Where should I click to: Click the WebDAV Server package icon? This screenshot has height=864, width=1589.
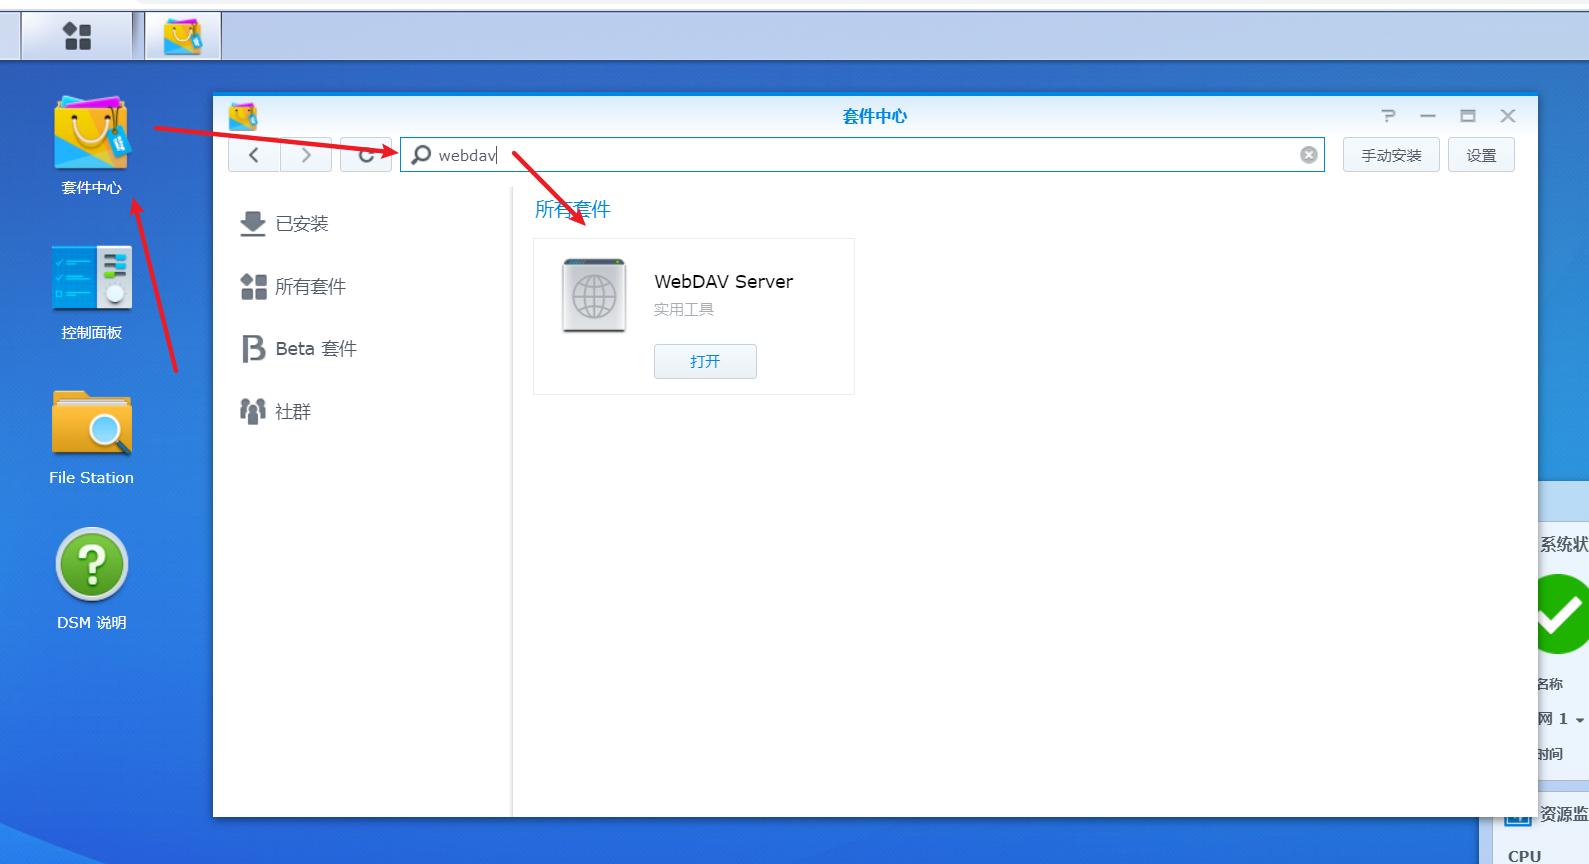click(594, 295)
